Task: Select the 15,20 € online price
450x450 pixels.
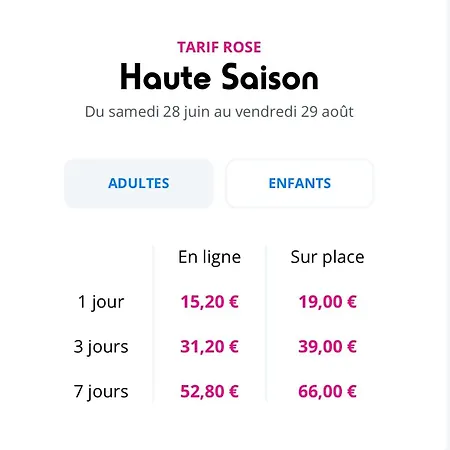Action: [209, 302]
